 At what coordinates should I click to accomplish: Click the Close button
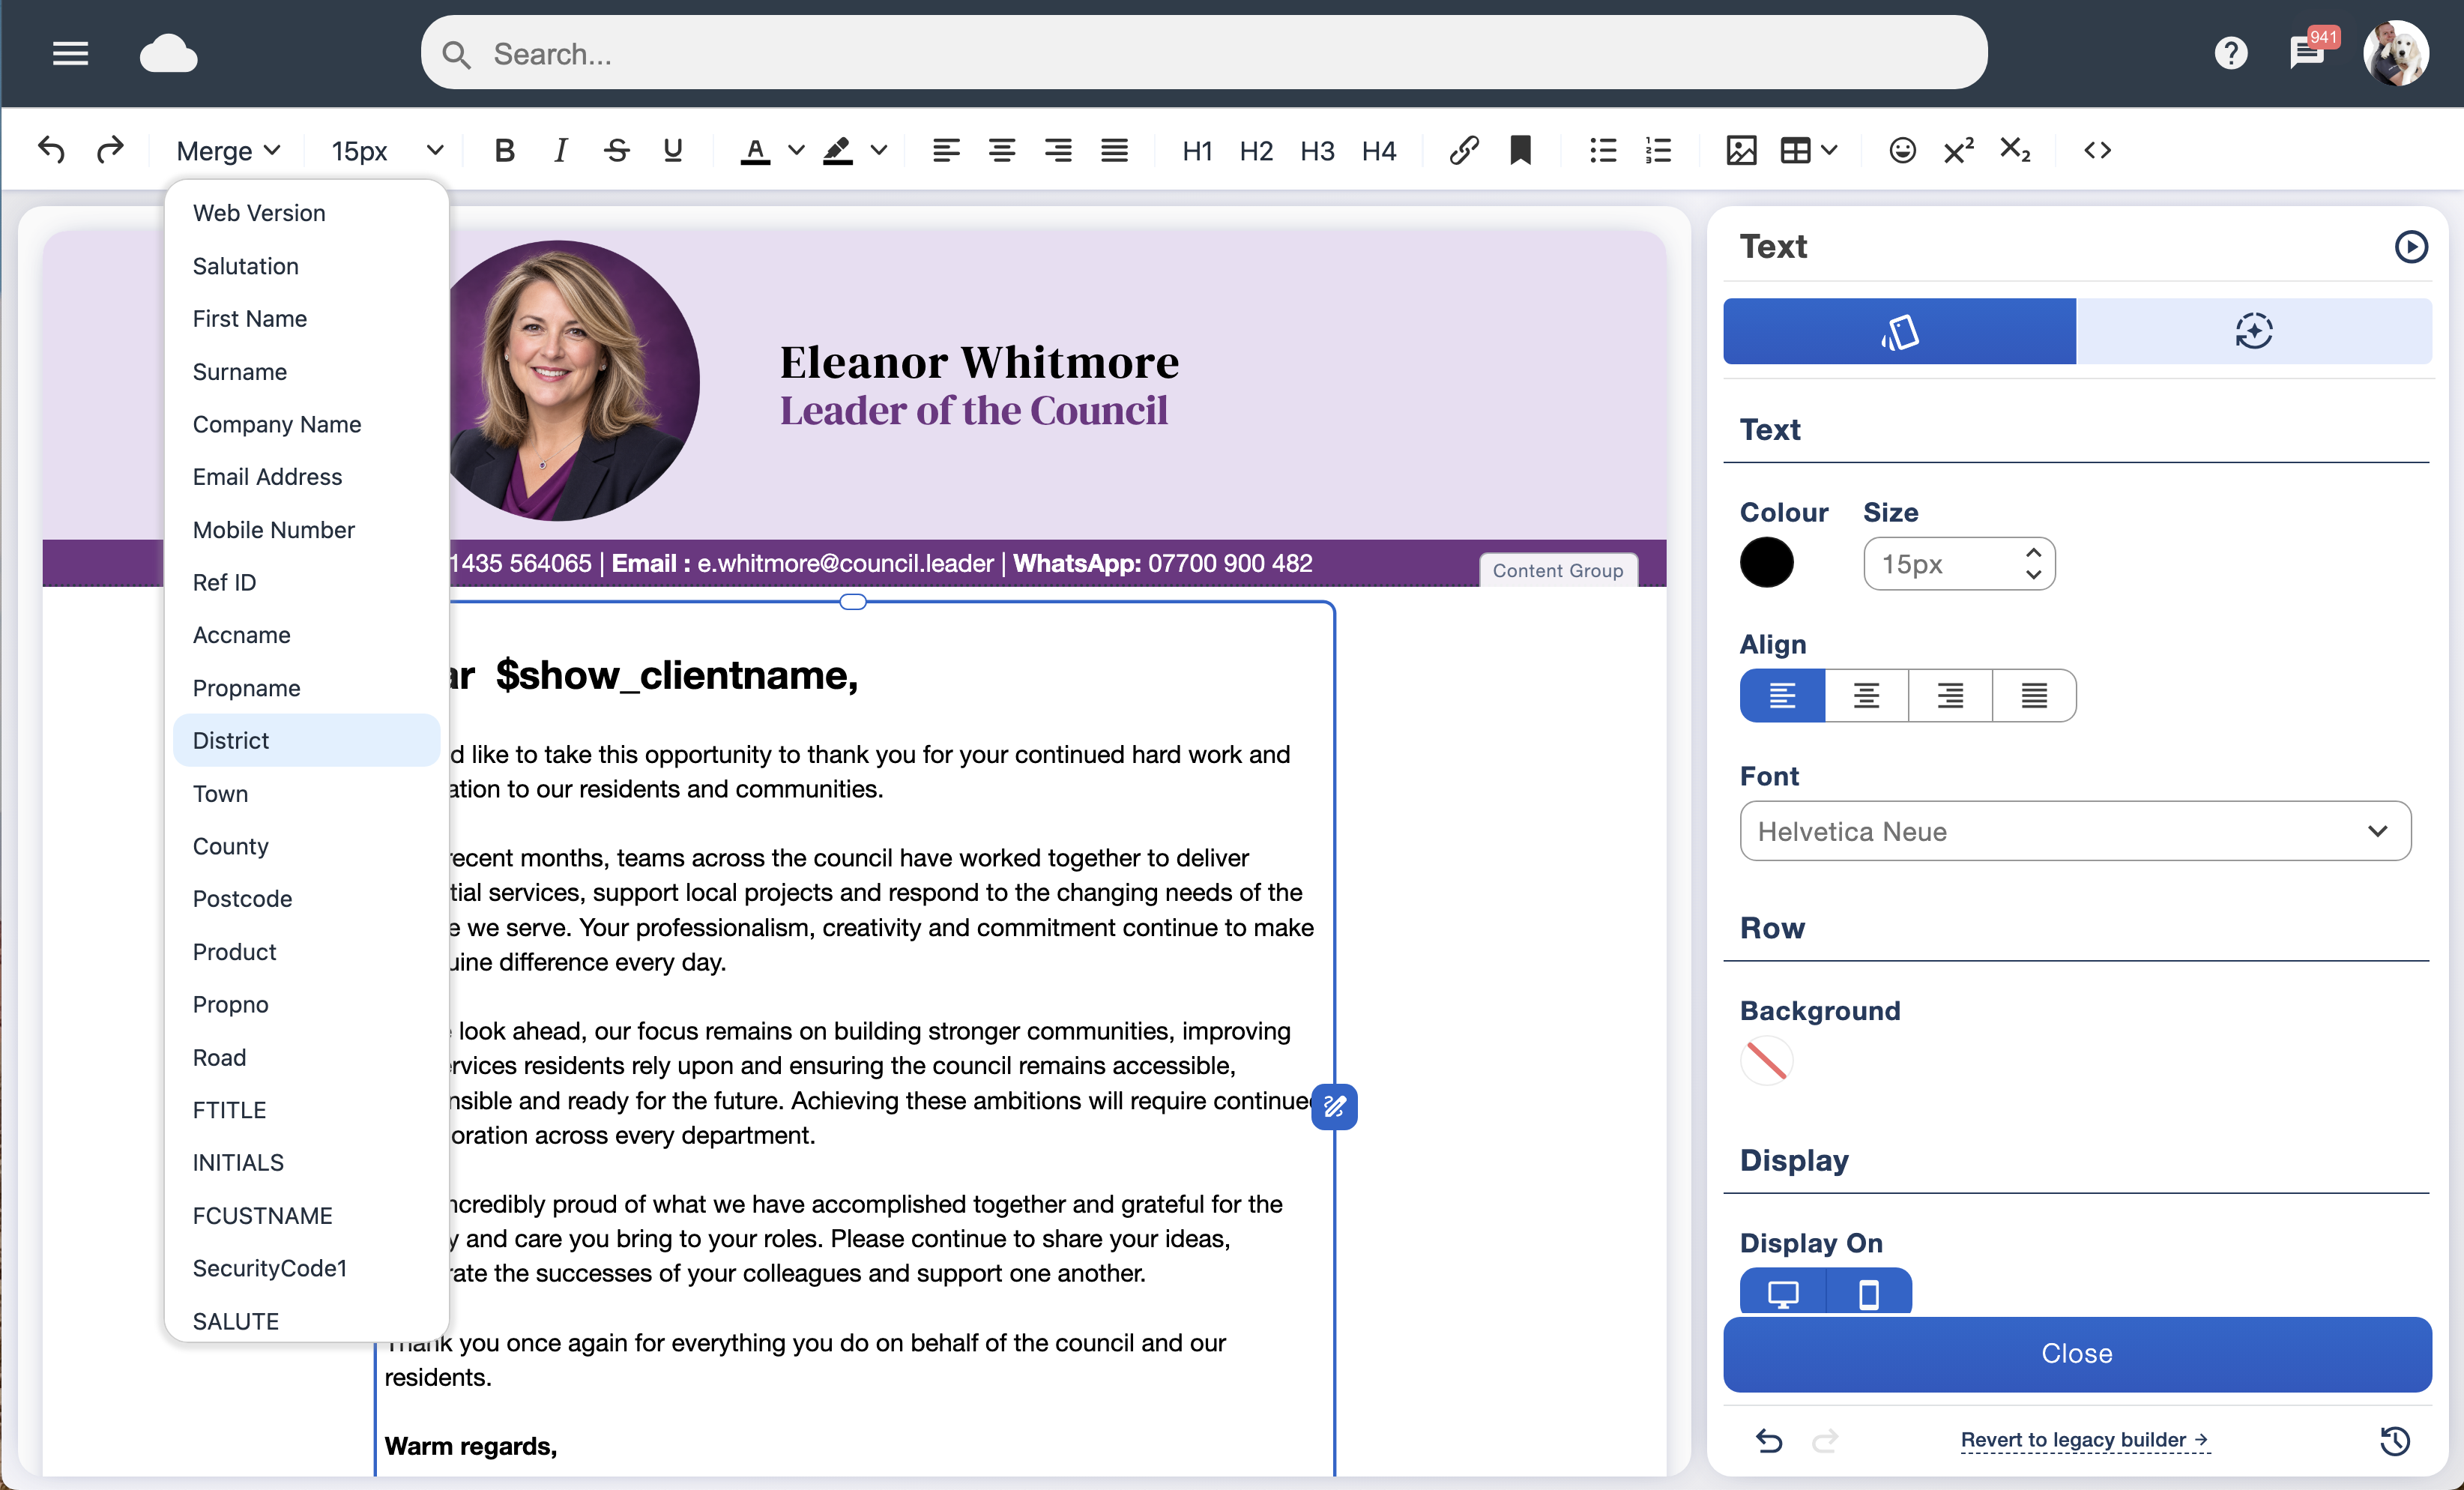(2077, 1354)
